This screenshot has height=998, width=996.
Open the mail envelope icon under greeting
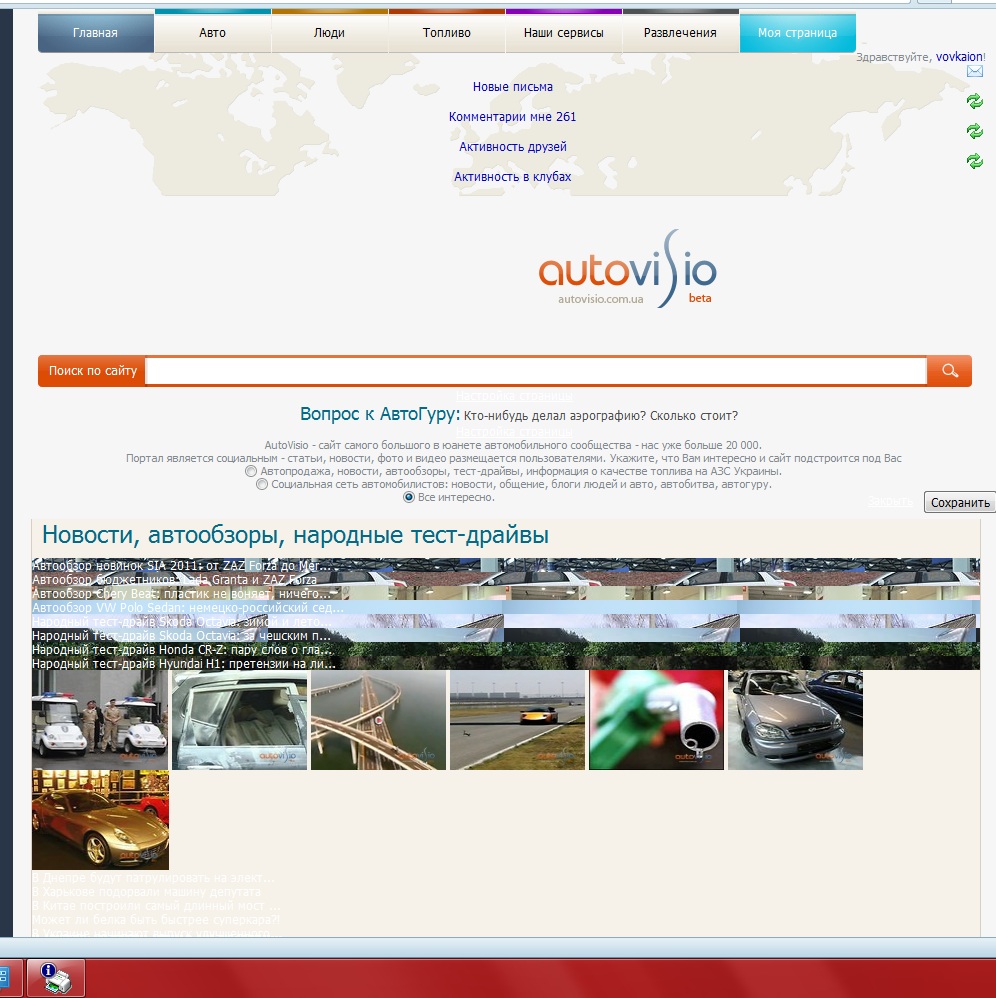pyautogui.click(x=974, y=71)
